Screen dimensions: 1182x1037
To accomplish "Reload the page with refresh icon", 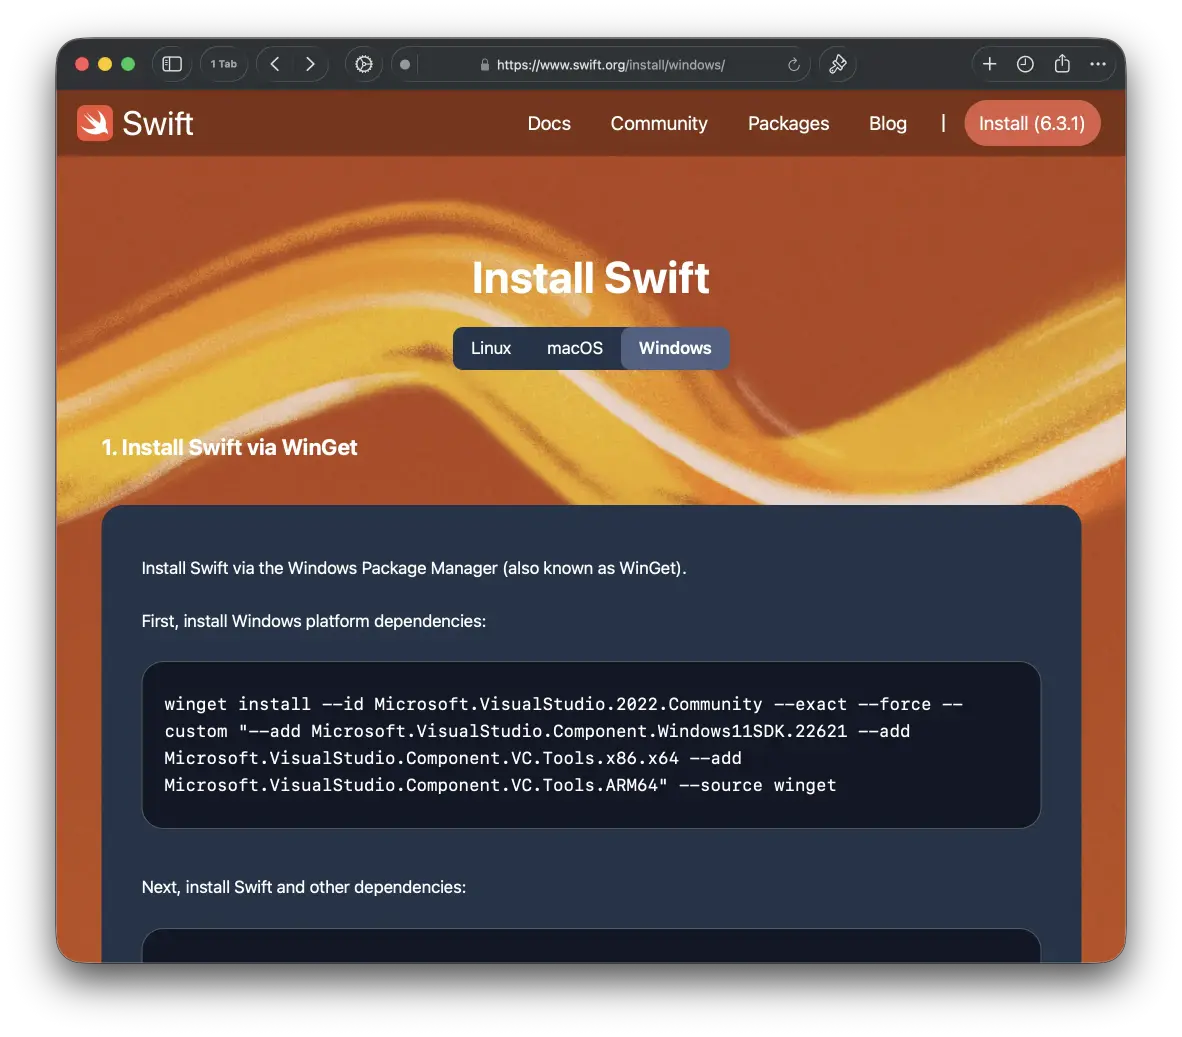I will coord(794,65).
